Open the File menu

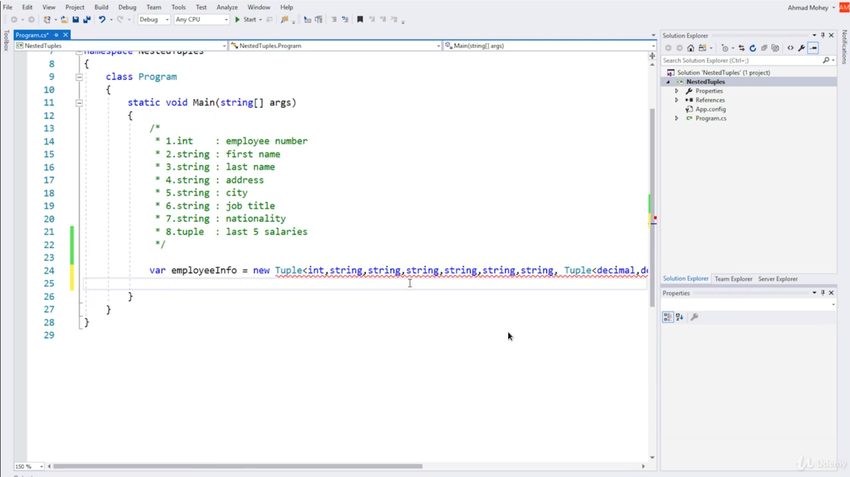tap(8, 7)
